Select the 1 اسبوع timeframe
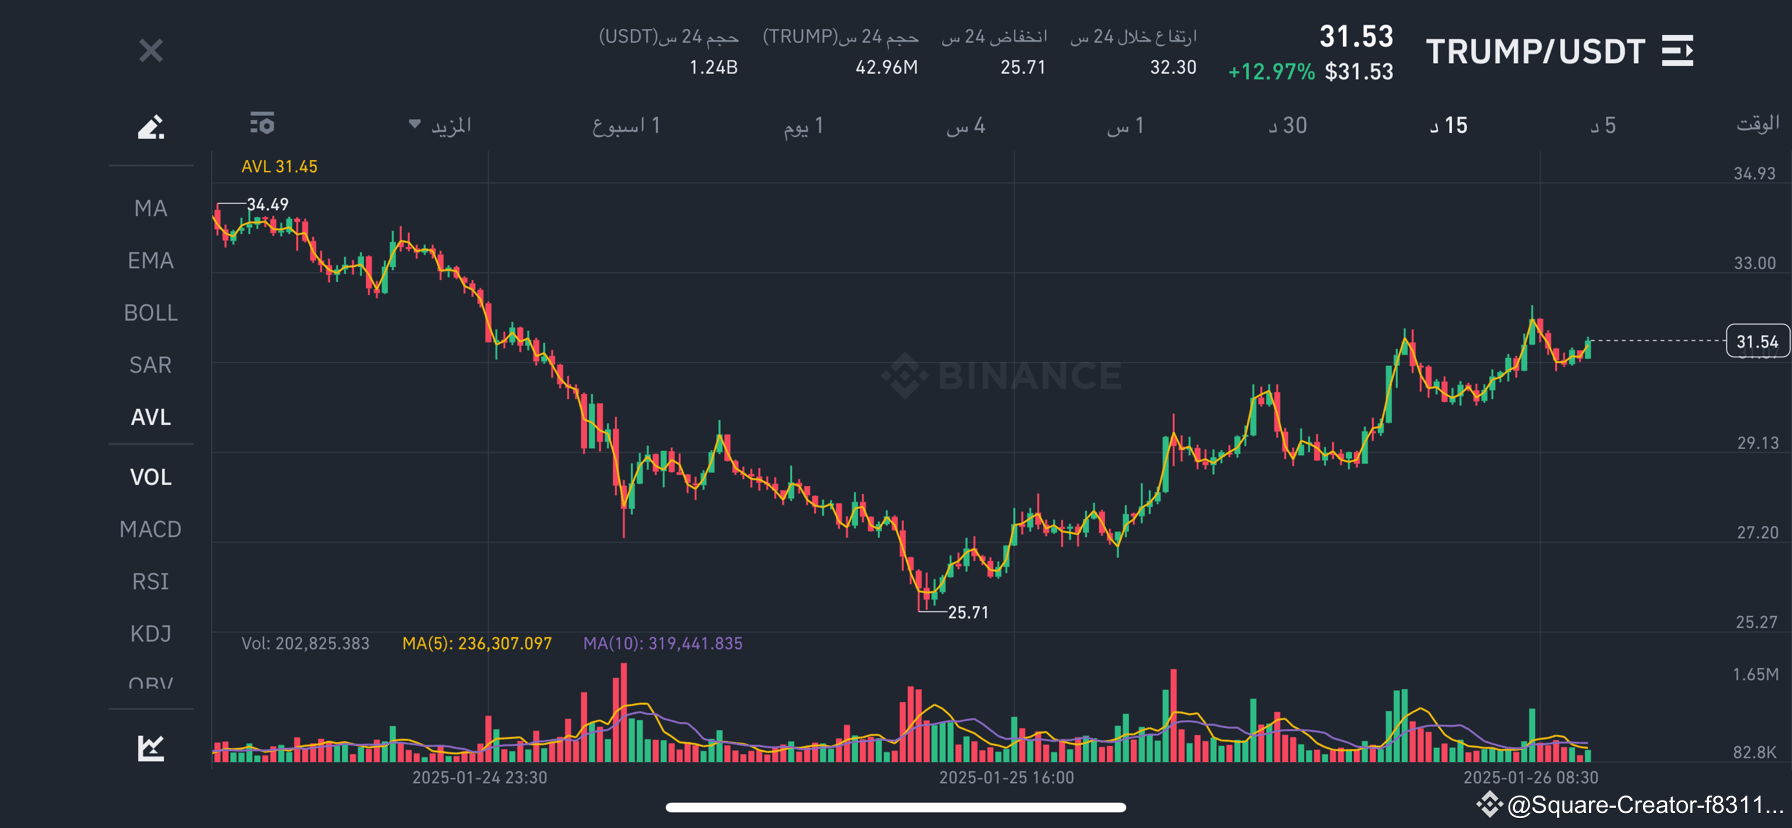The image size is (1792, 828). click(x=626, y=124)
